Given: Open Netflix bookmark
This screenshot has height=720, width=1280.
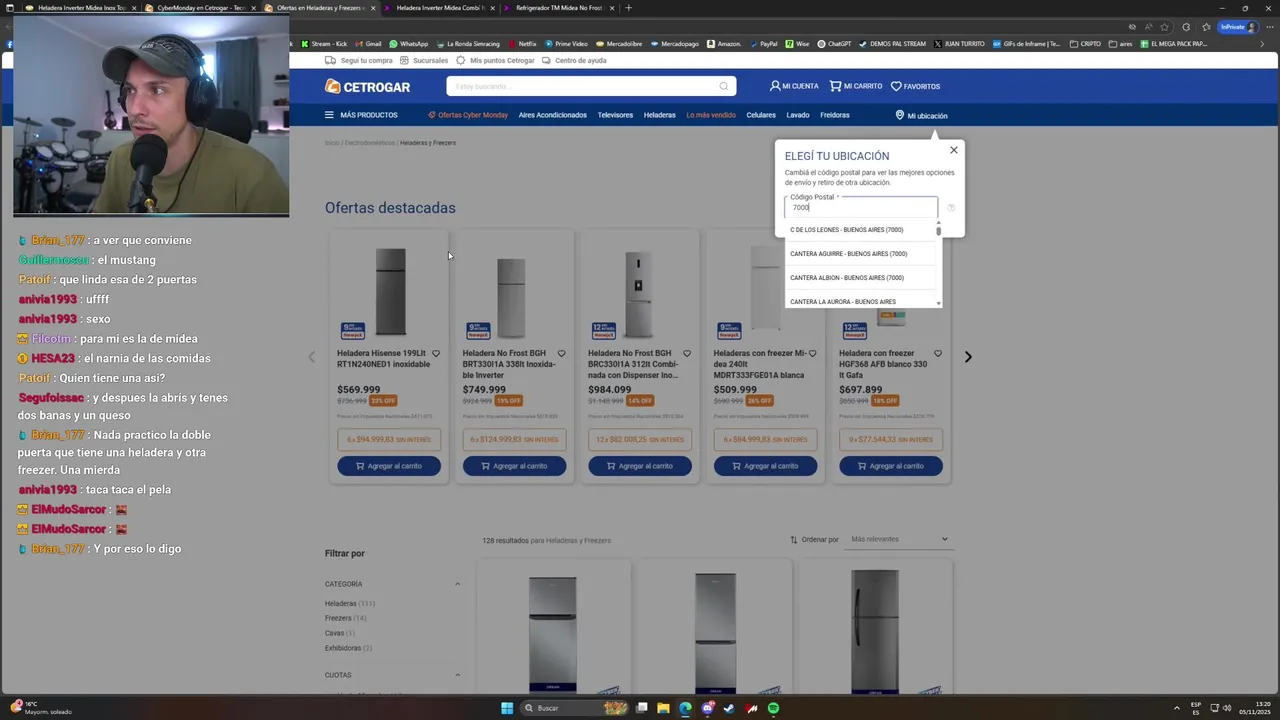Looking at the screenshot, I should tap(522, 44).
